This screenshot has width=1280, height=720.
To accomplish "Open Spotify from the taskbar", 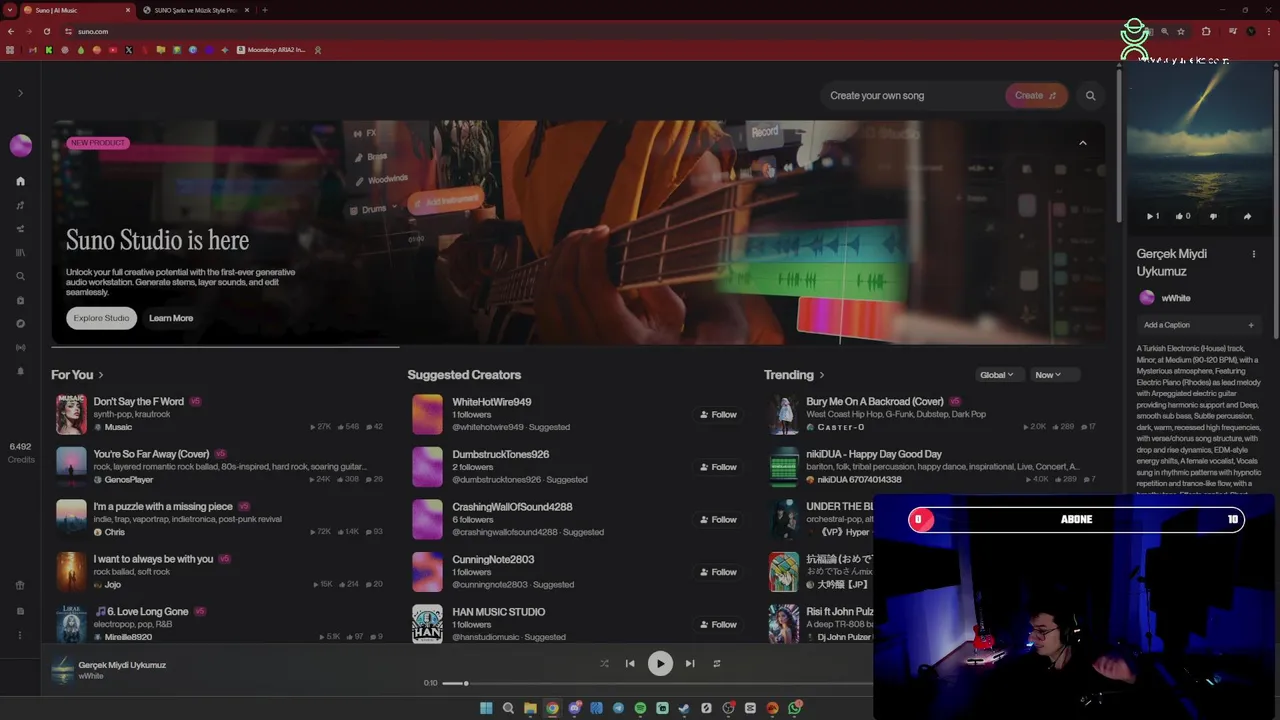I will [640, 708].
